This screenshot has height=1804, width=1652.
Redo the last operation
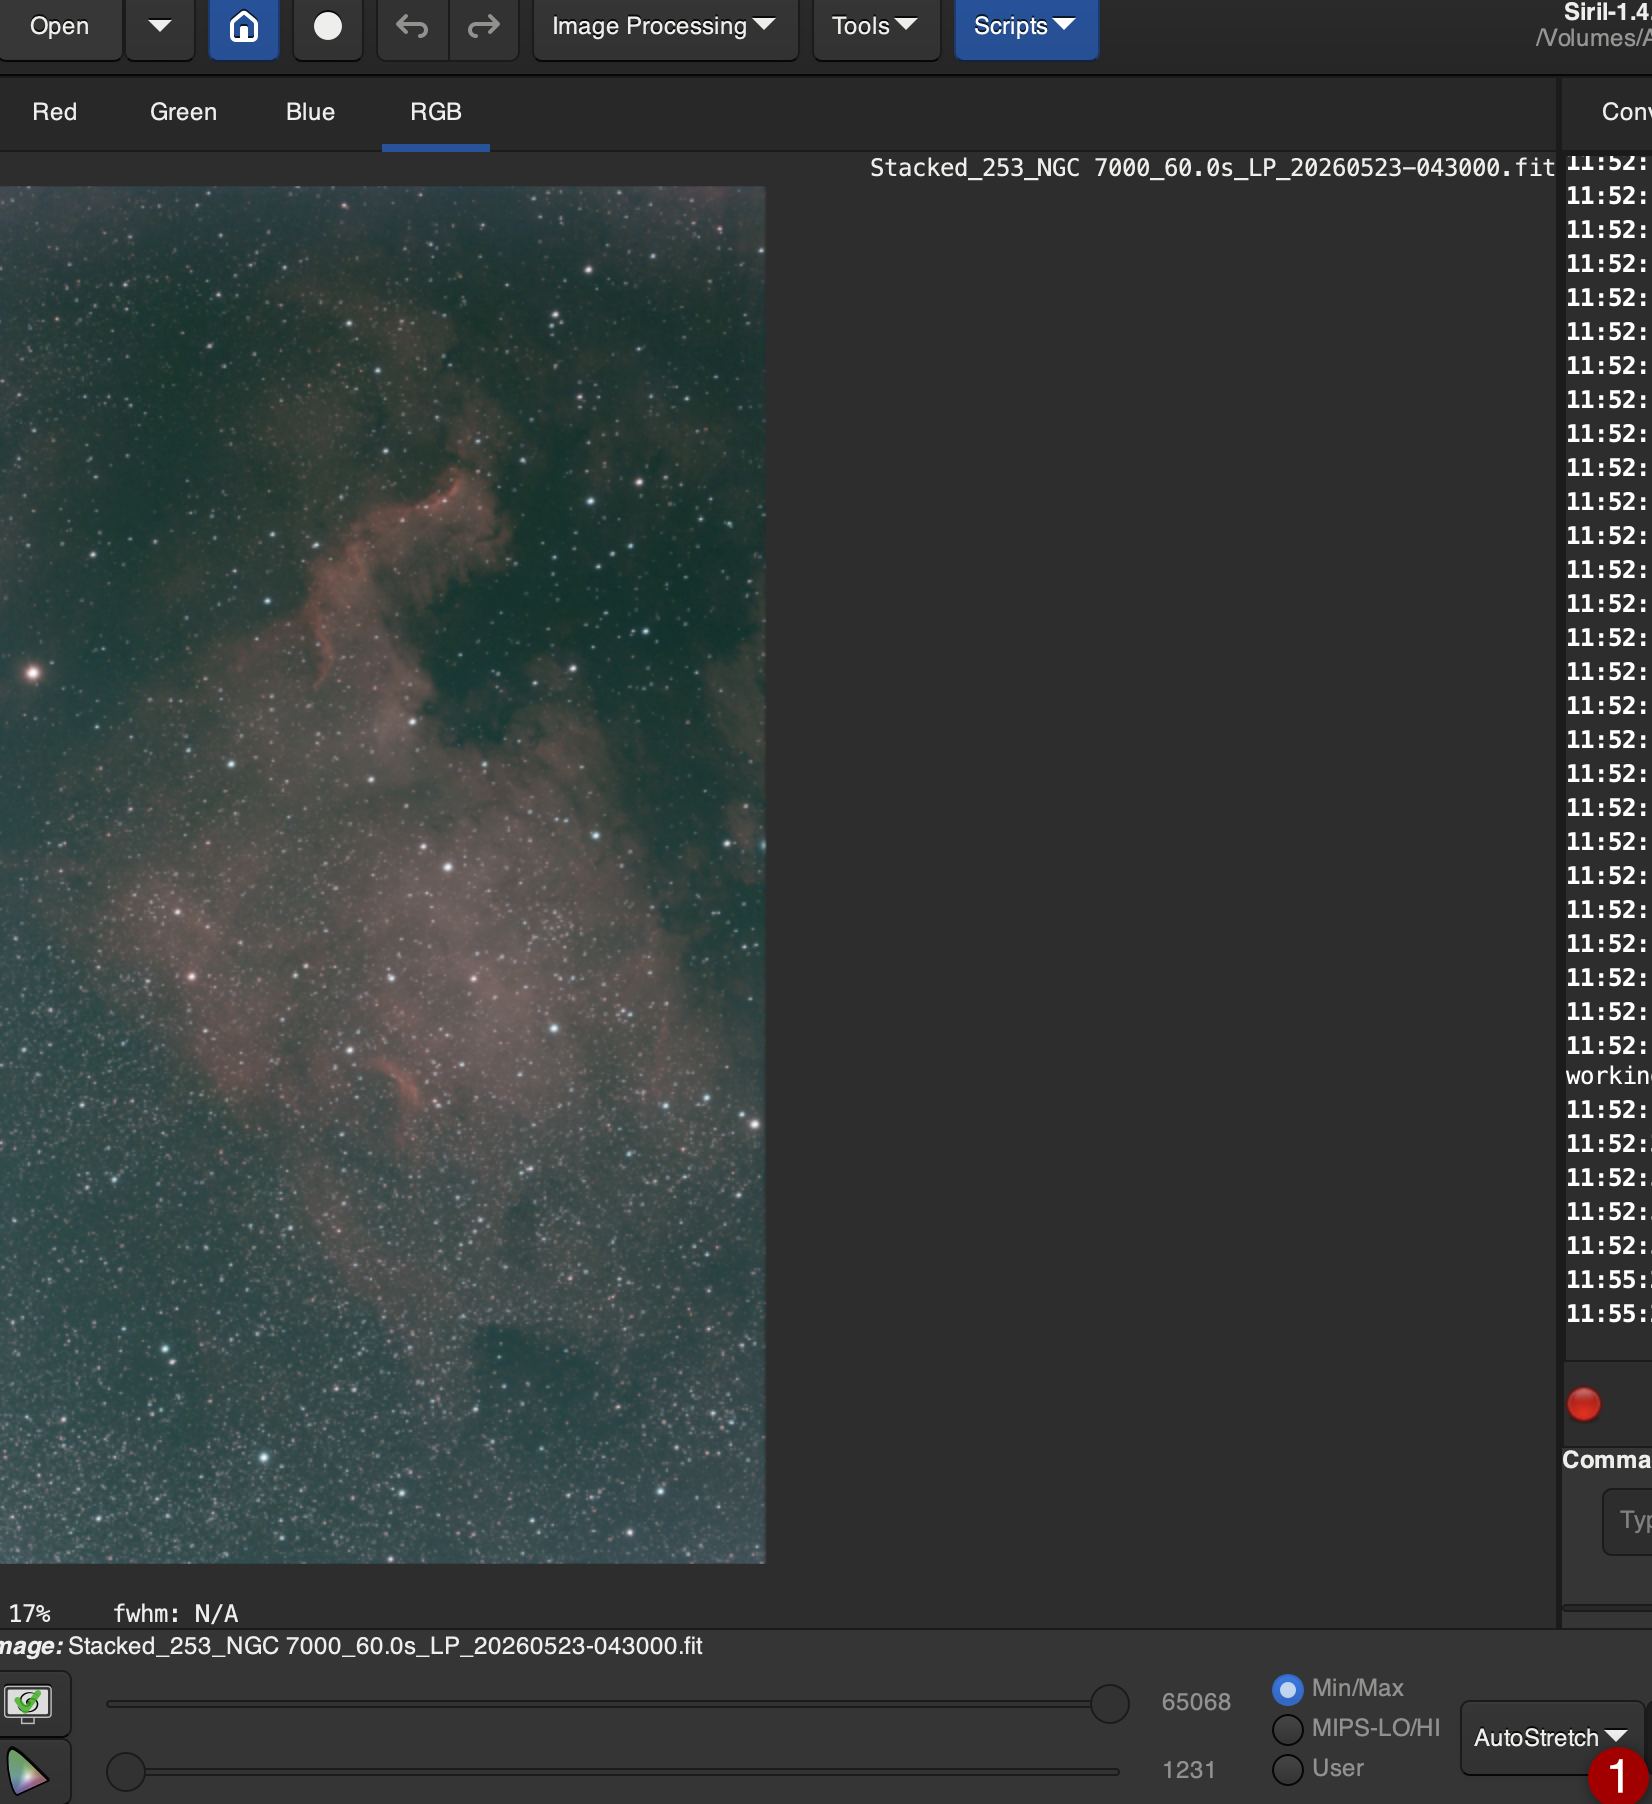click(x=484, y=27)
